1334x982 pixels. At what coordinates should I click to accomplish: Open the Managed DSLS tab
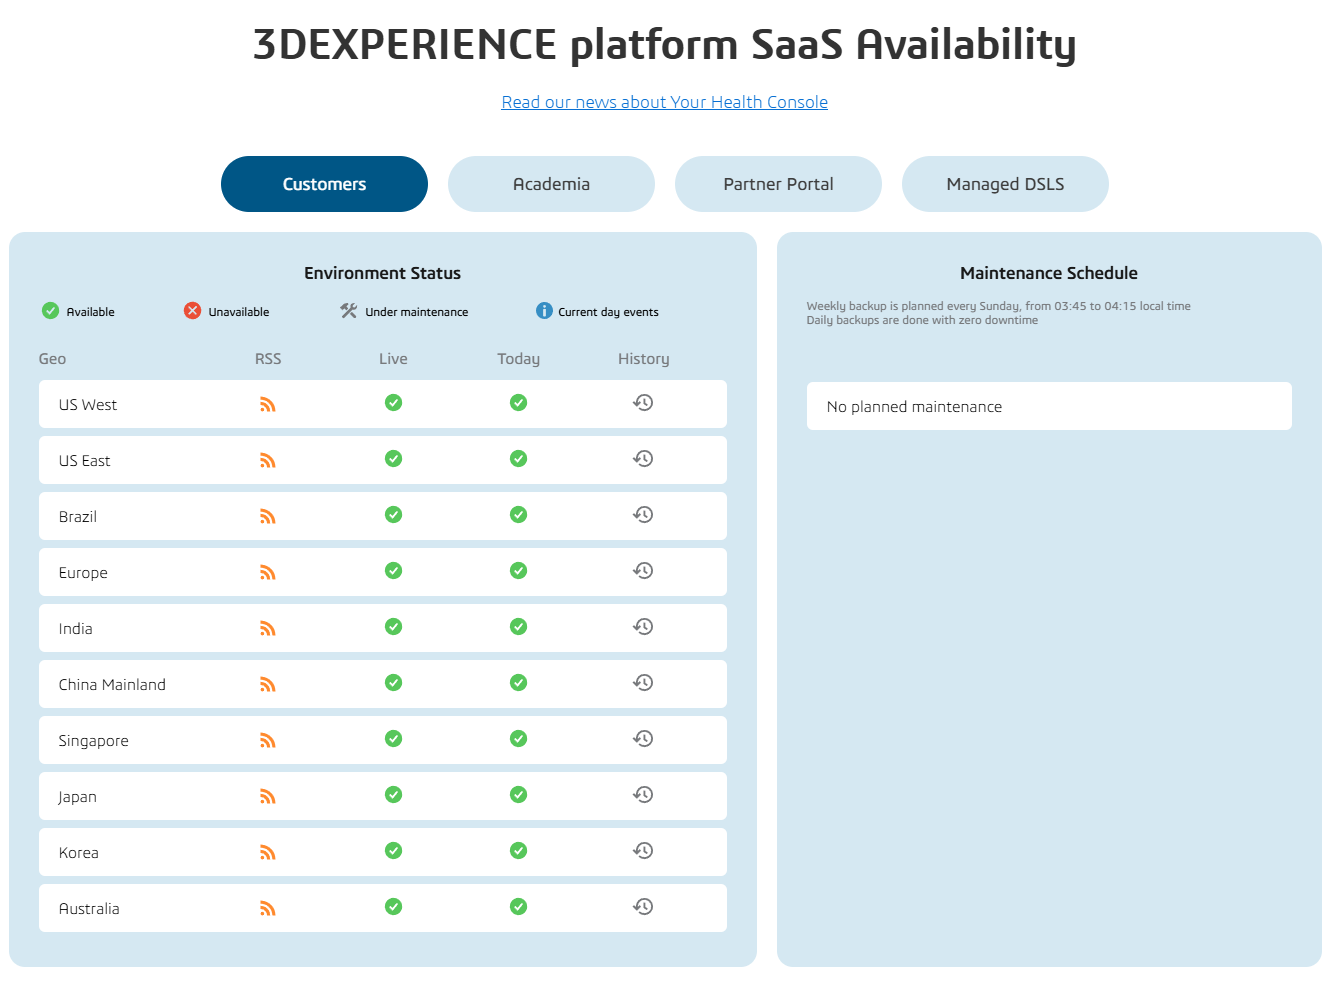tap(1005, 184)
